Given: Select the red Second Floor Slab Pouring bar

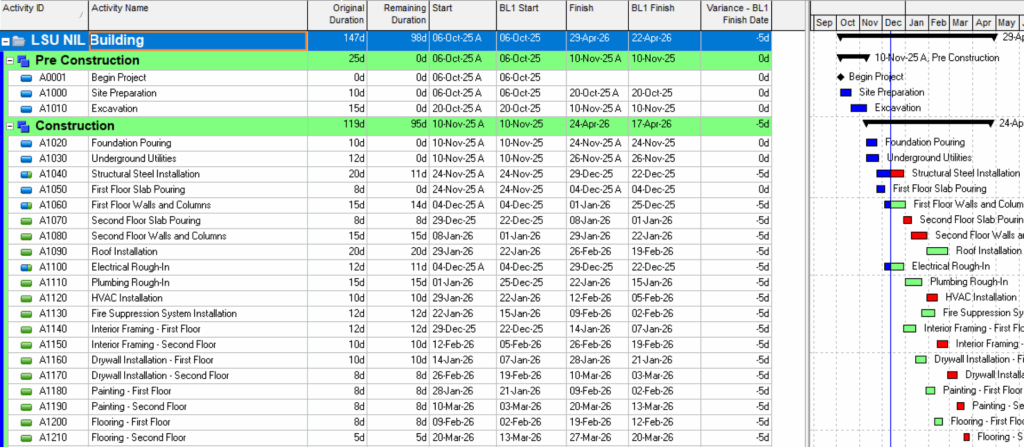Looking at the screenshot, I should [x=907, y=220].
